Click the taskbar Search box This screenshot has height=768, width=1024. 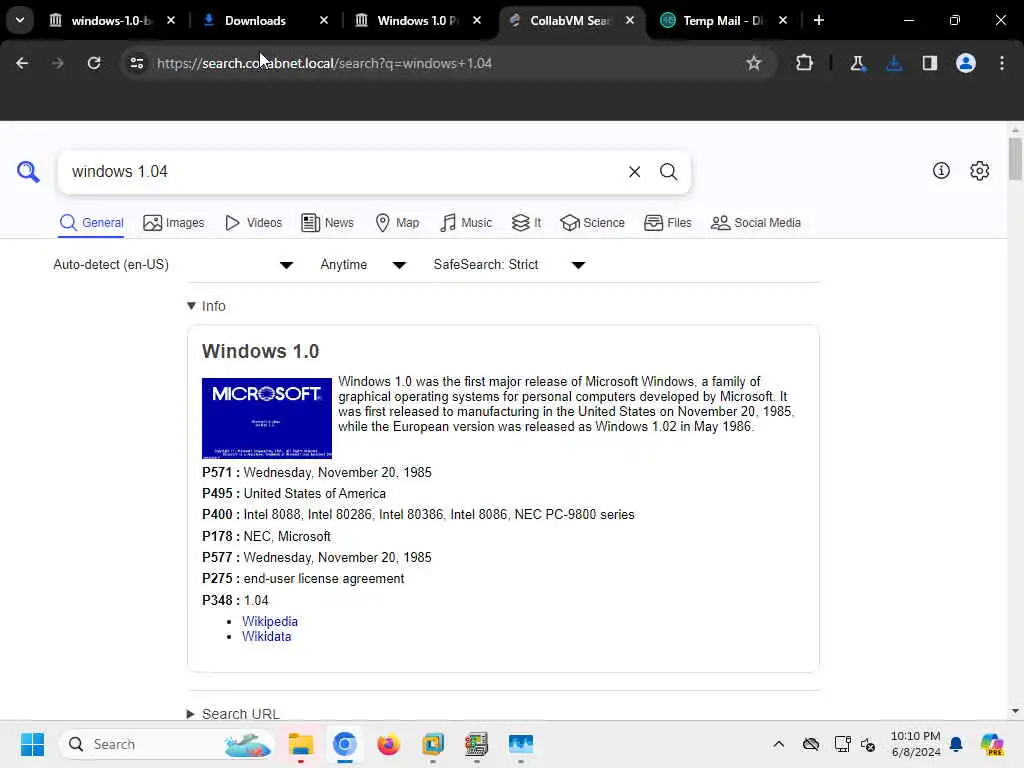[166, 744]
